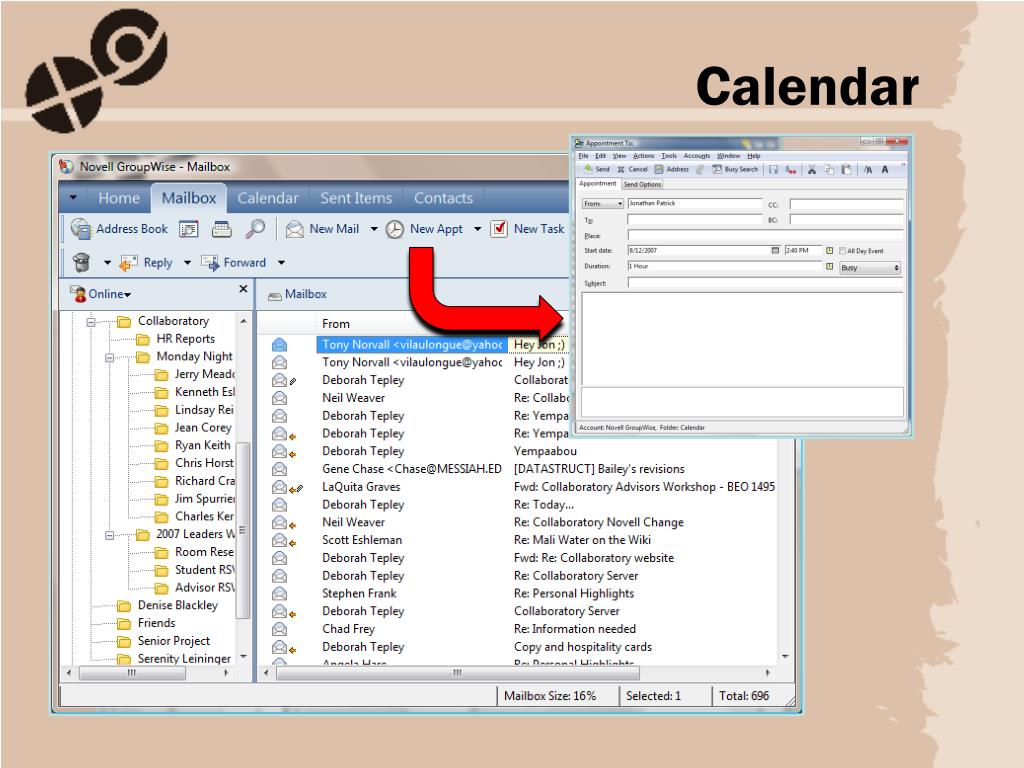Collapse the 2007 Leaders folder

[110, 535]
